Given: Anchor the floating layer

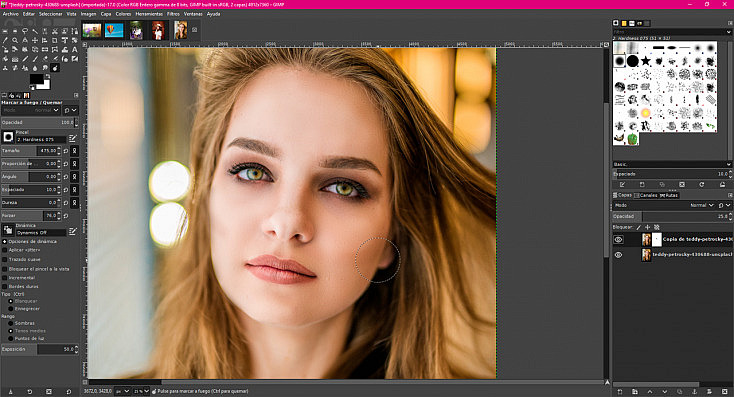Looking at the screenshot, I should (x=694, y=391).
